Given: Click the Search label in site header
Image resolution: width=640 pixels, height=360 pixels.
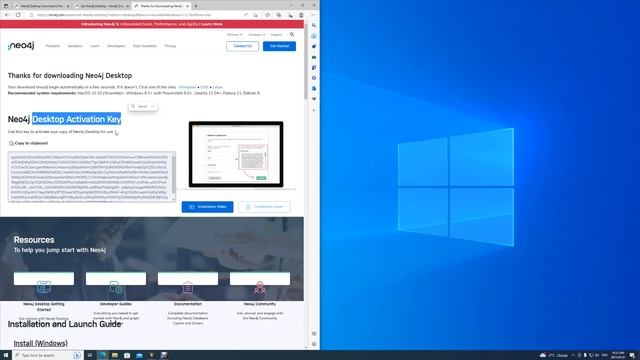Looking at the screenshot, I should pos(276,35).
